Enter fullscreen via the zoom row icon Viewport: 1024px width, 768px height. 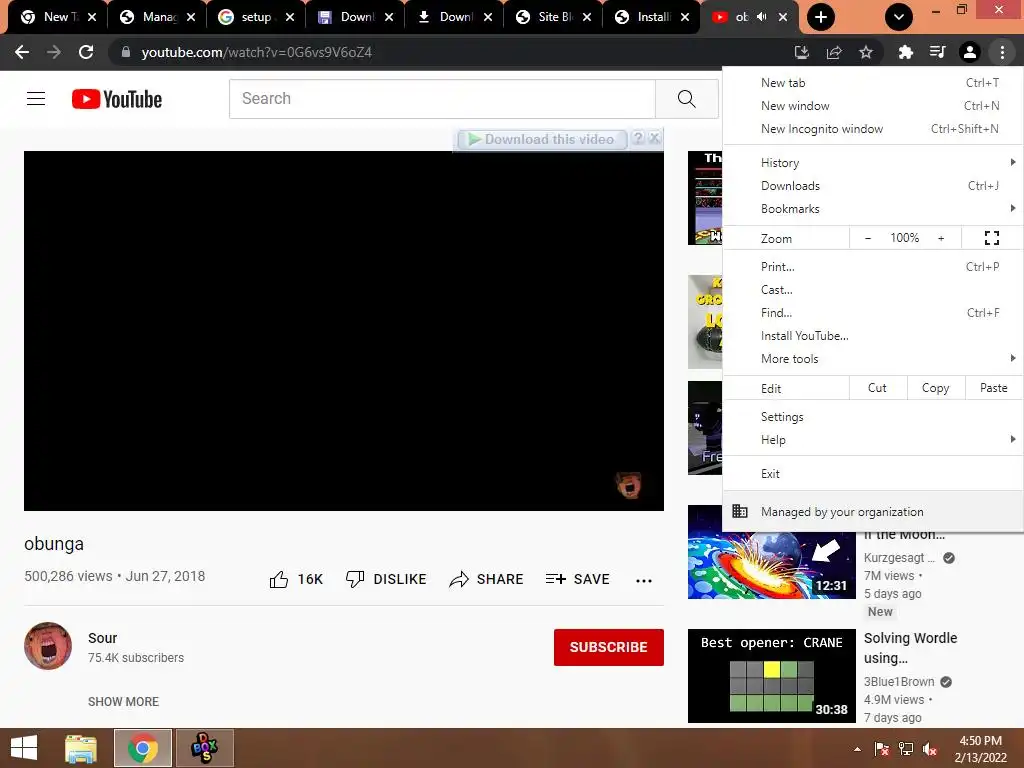pos(992,238)
